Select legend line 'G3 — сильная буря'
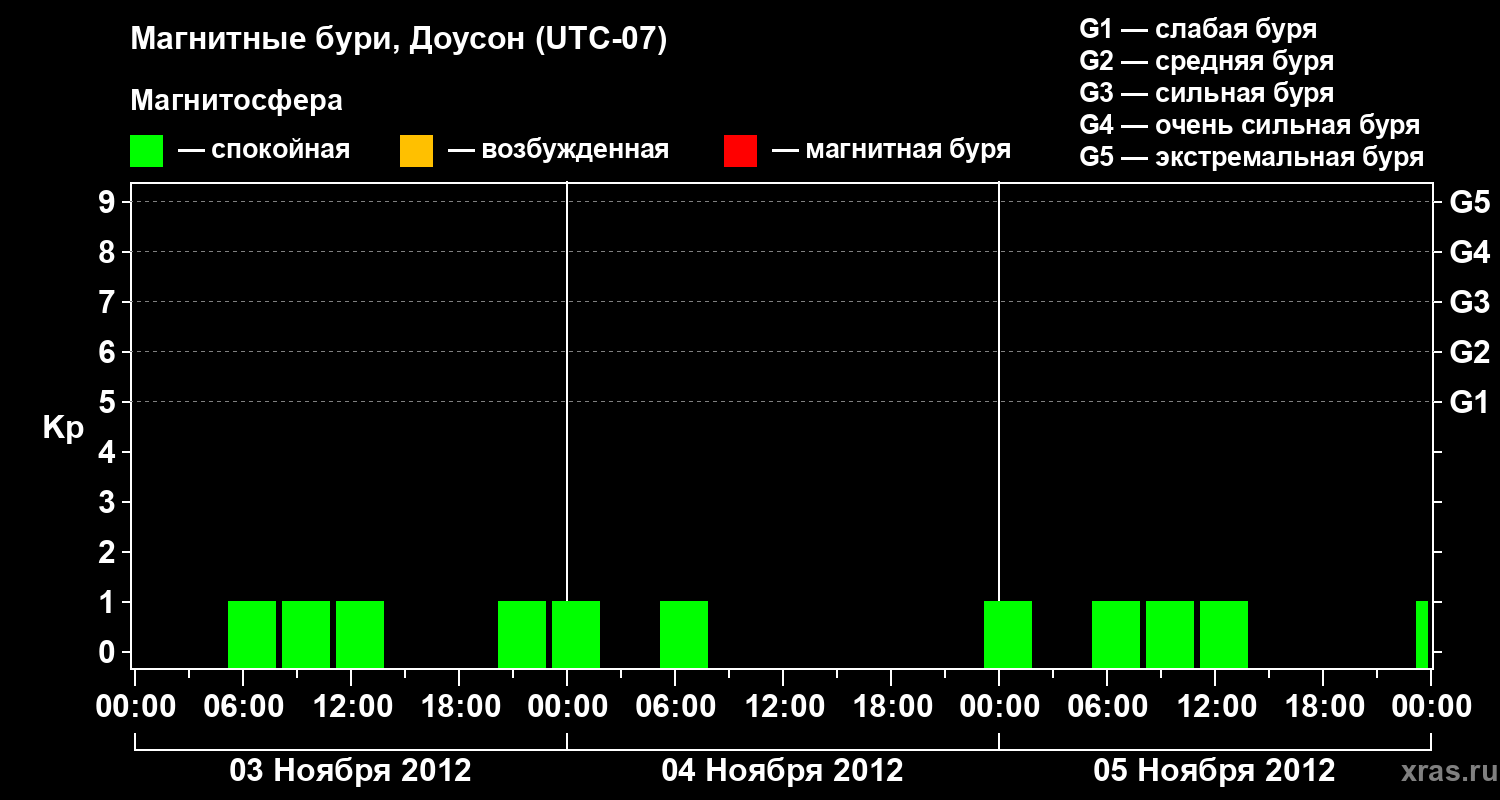 [x=1206, y=93]
